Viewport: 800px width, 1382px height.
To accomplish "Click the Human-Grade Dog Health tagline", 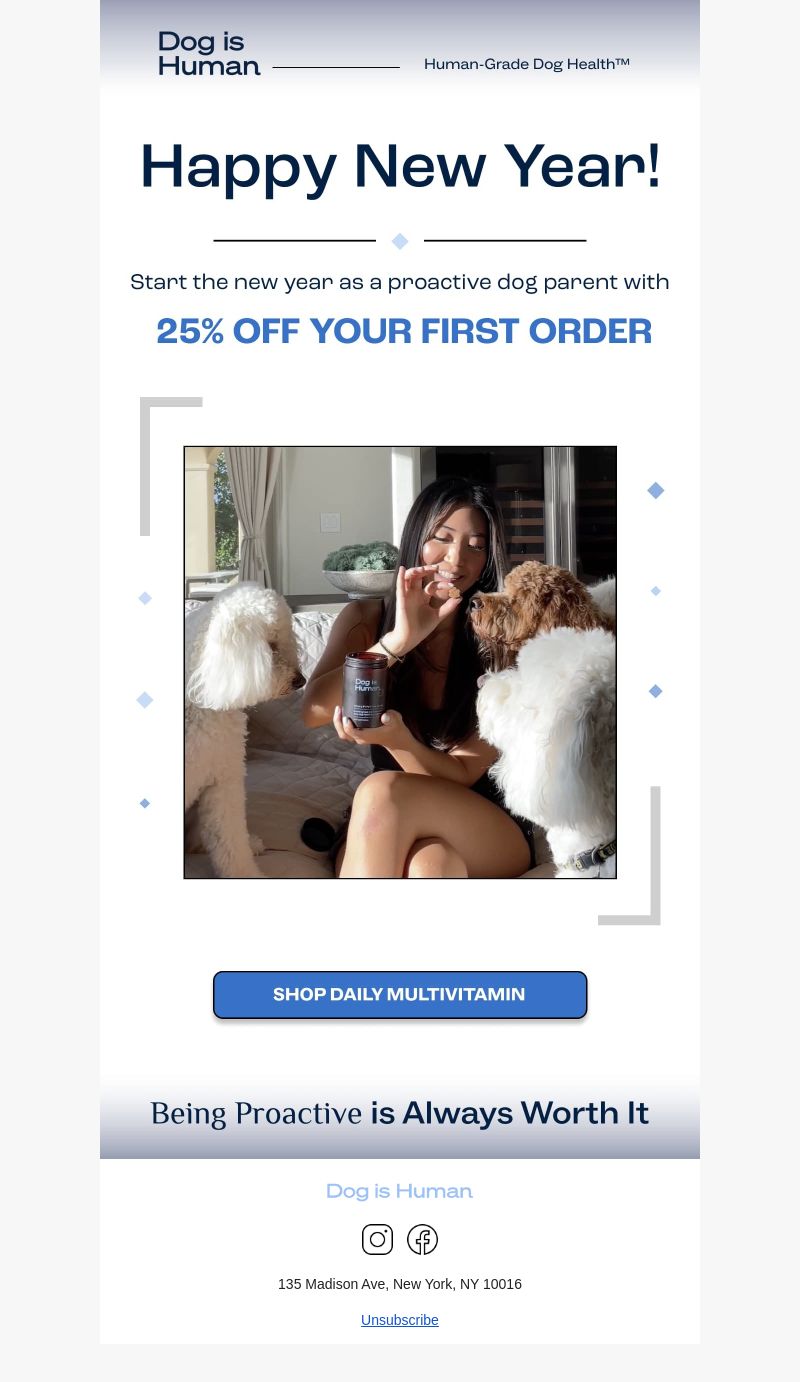I will pyautogui.click(x=527, y=64).
